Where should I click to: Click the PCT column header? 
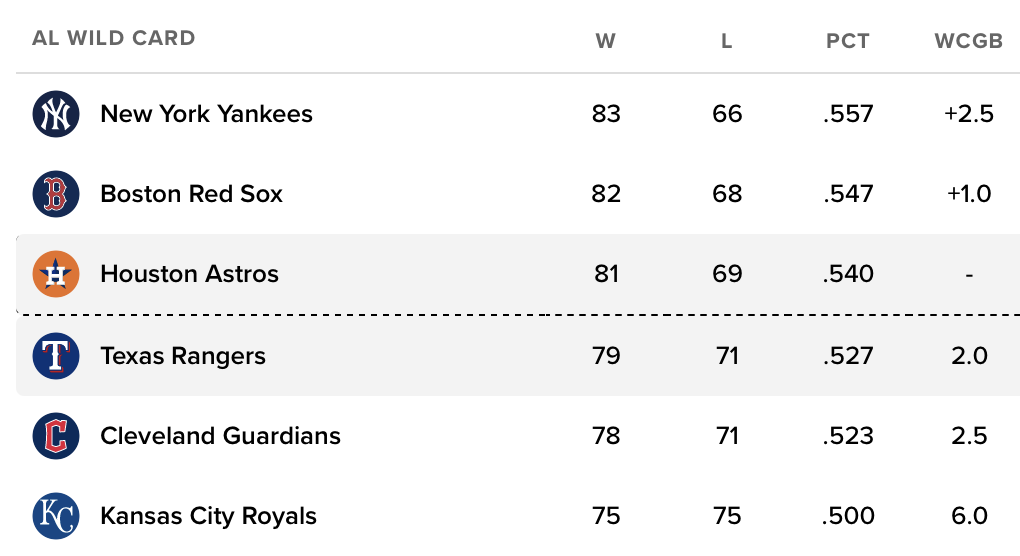pyautogui.click(x=848, y=41)
